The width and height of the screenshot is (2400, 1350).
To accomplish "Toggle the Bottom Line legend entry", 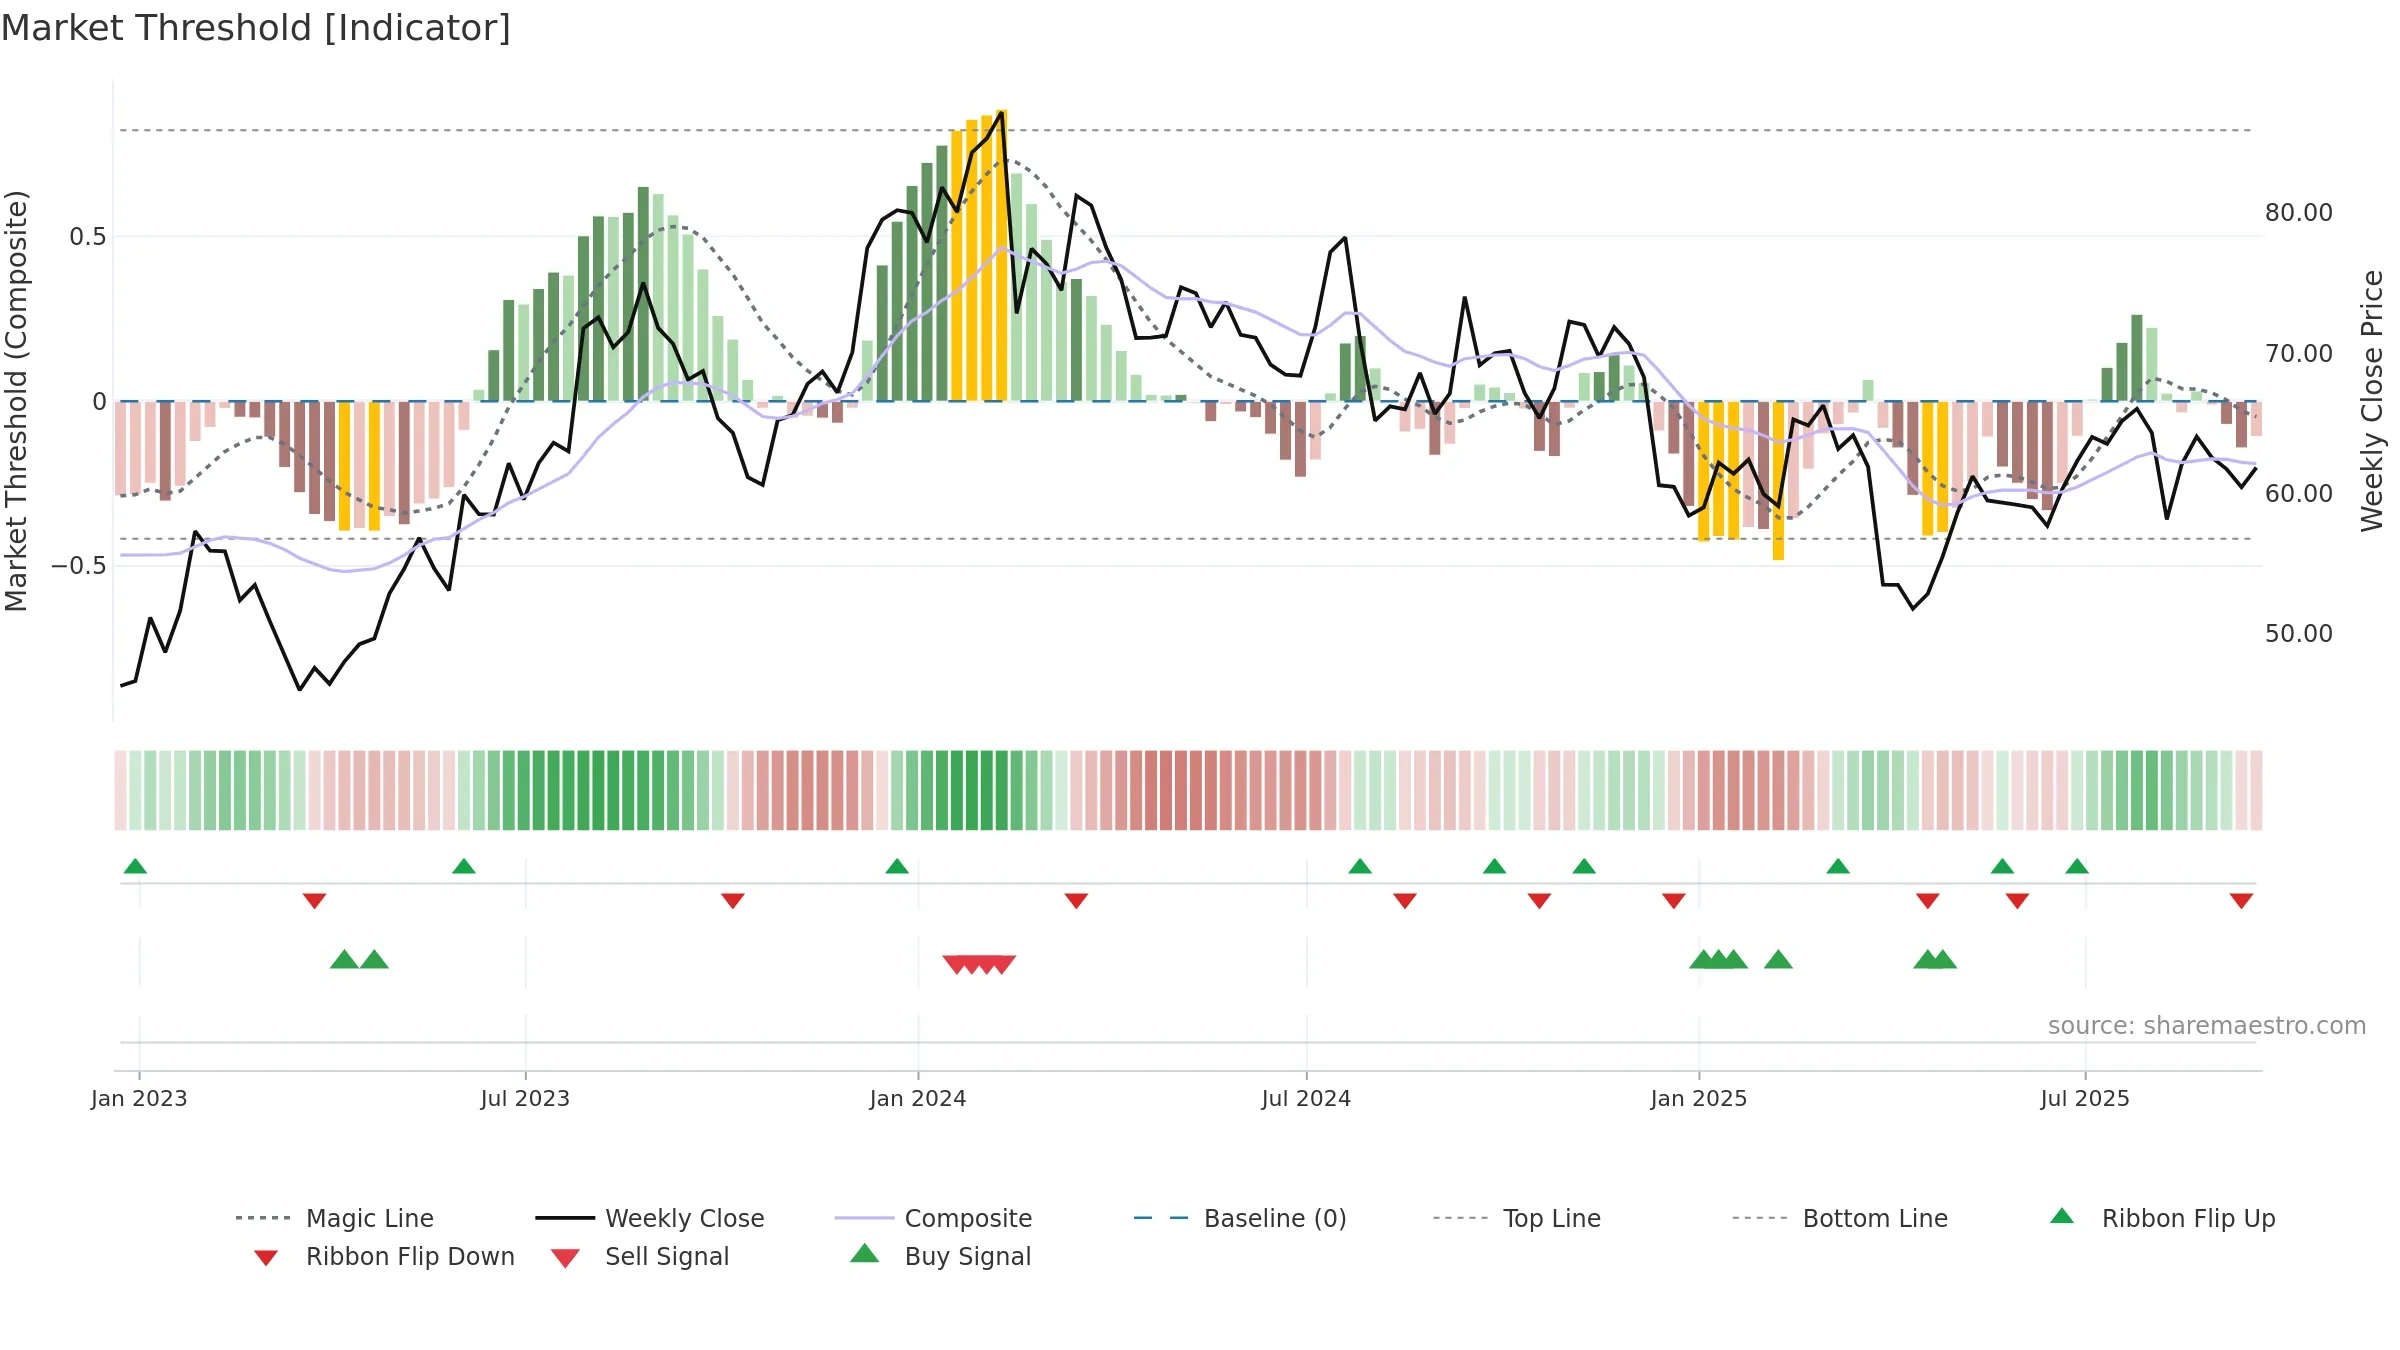I will point(1840,1218).
